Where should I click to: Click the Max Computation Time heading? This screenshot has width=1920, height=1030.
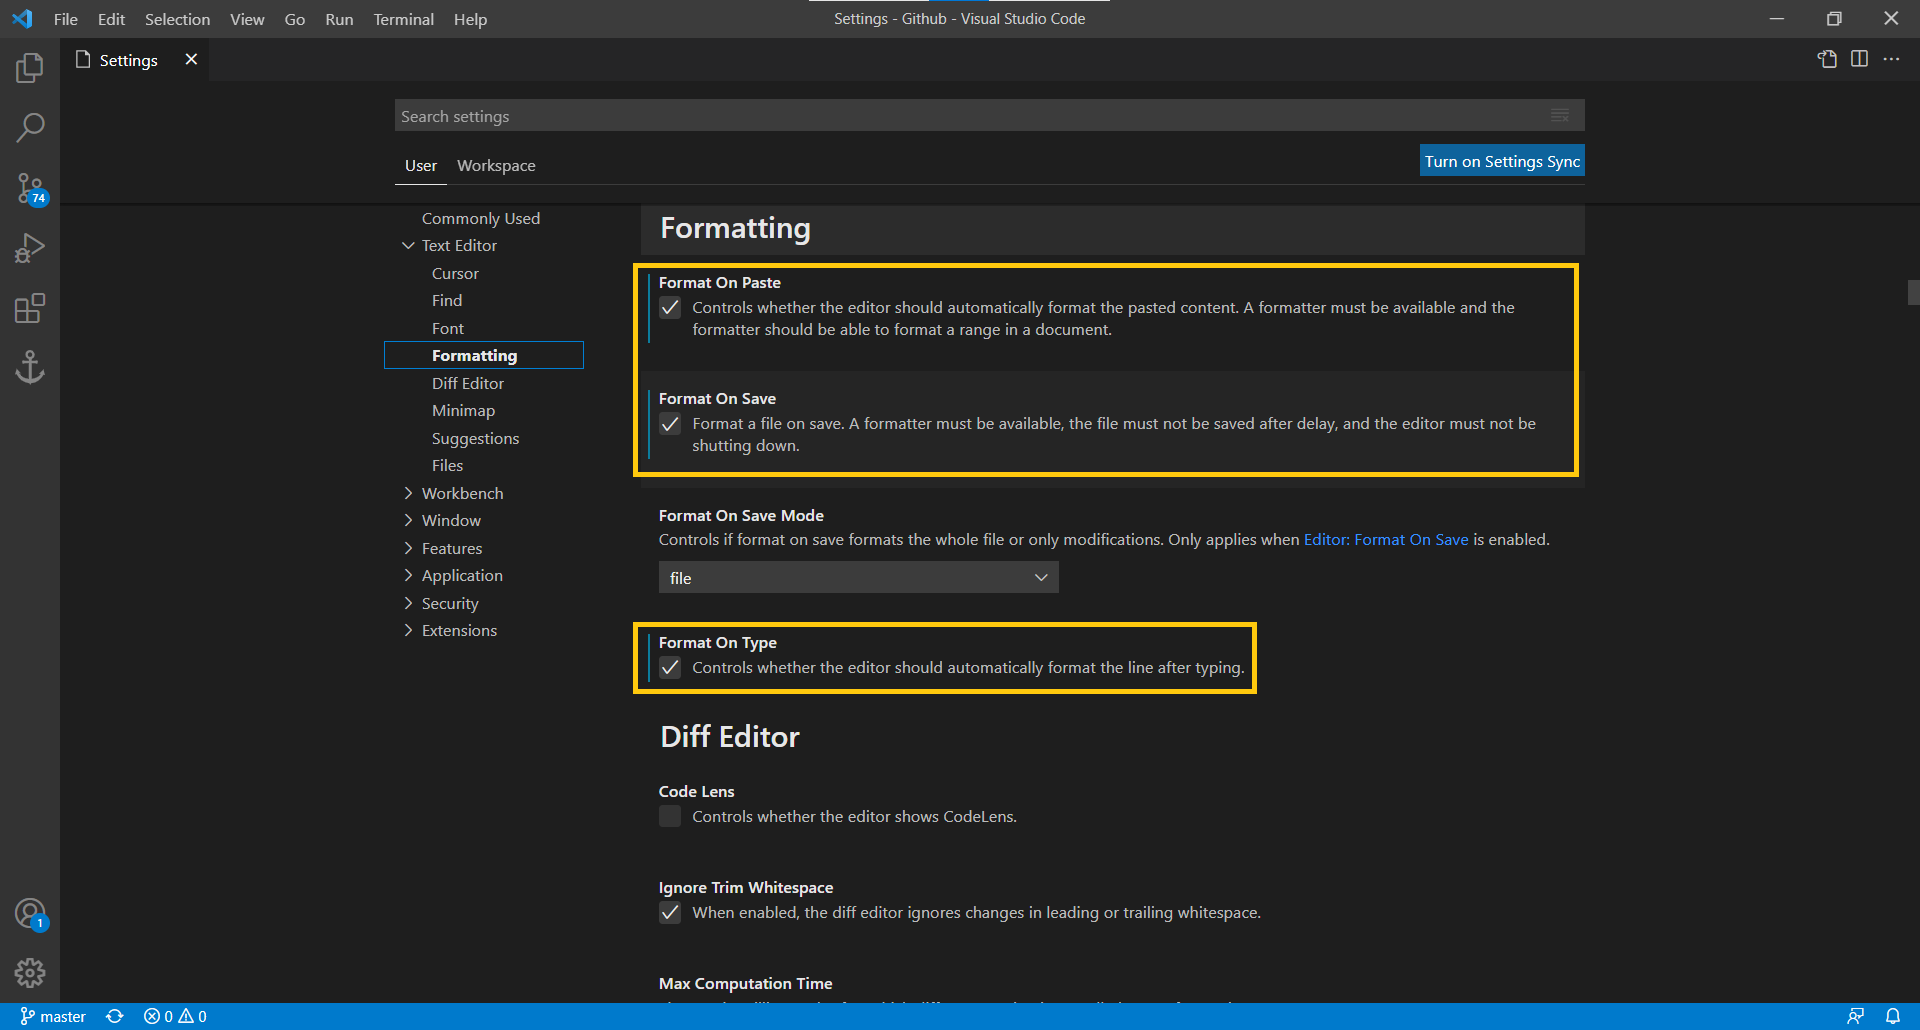click(745, 983)
